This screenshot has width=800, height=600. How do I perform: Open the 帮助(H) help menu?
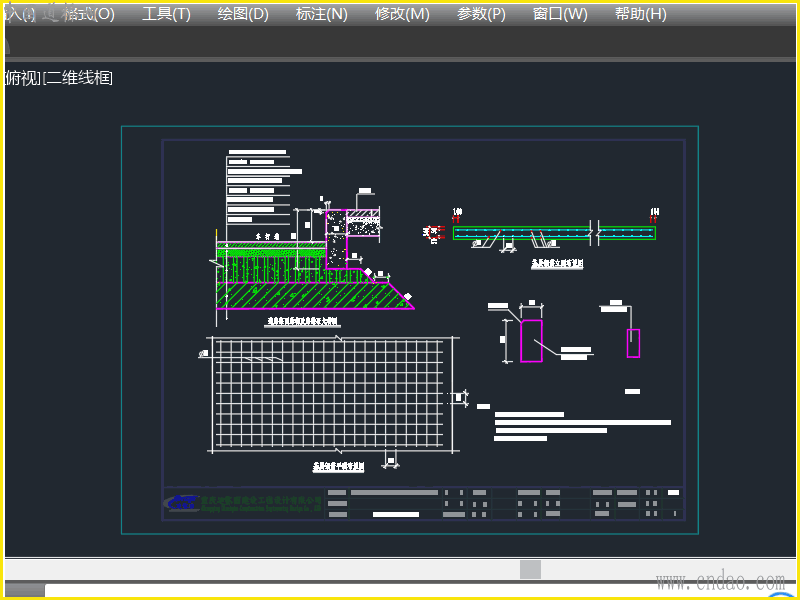(640, 14)
